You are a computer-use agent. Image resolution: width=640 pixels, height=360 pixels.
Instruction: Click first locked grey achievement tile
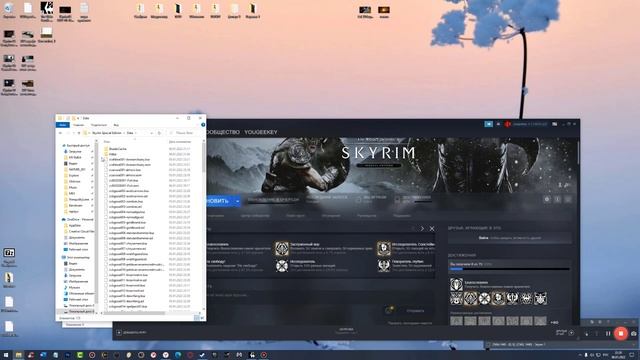456,321
